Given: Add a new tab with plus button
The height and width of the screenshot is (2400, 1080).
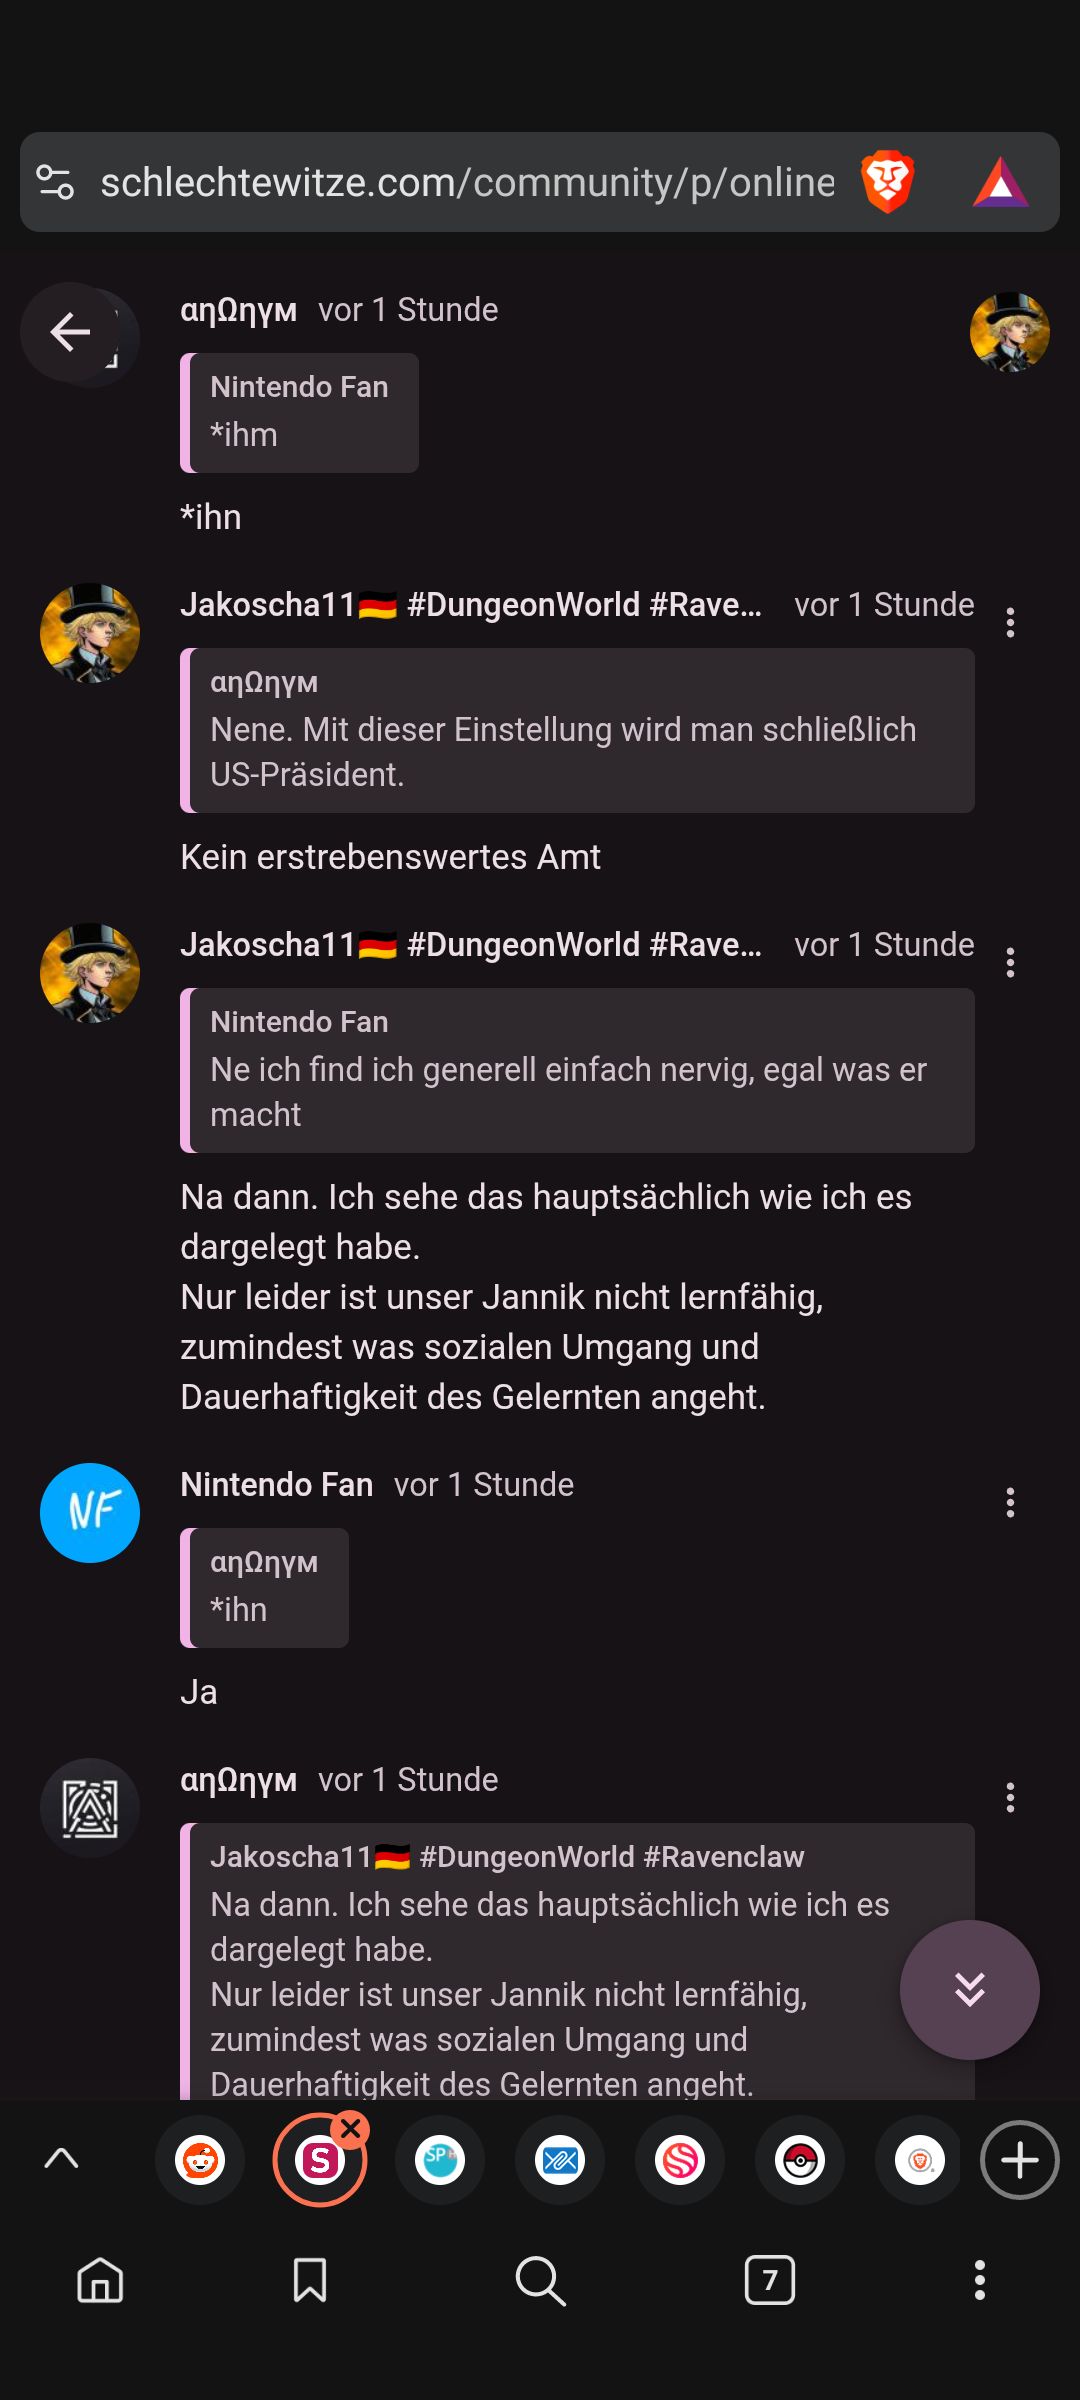Looking at the screenshot, I should [x=1019, y=2160].
